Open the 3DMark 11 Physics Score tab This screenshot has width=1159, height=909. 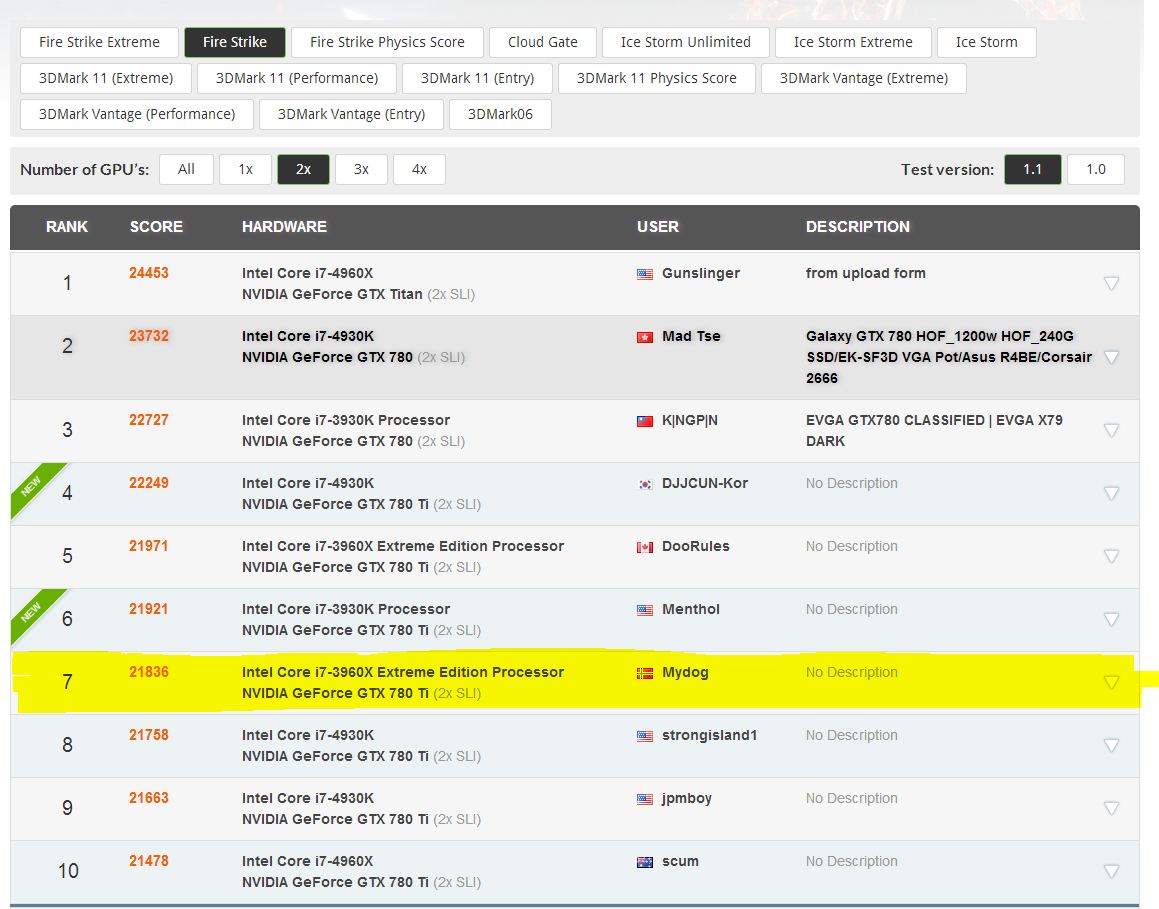[x=656, y=78]
